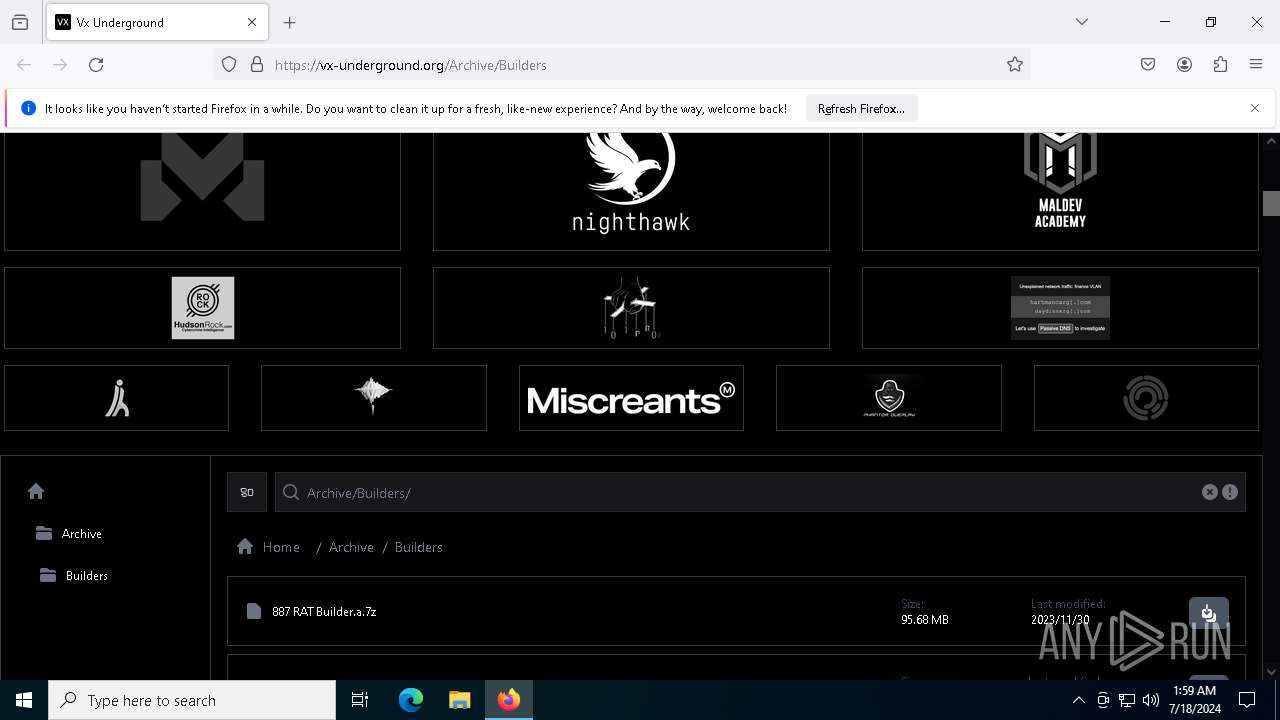The width and height of the screenshot is (1280, 720).
Task: Open the Phantom sponsor banner with mask logo
Action: [889, 398]
